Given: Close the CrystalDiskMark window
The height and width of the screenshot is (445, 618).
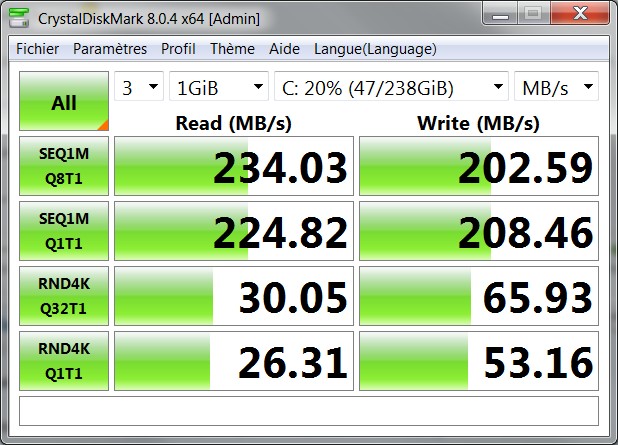Looking at the screenshot, I should [580, 14].
